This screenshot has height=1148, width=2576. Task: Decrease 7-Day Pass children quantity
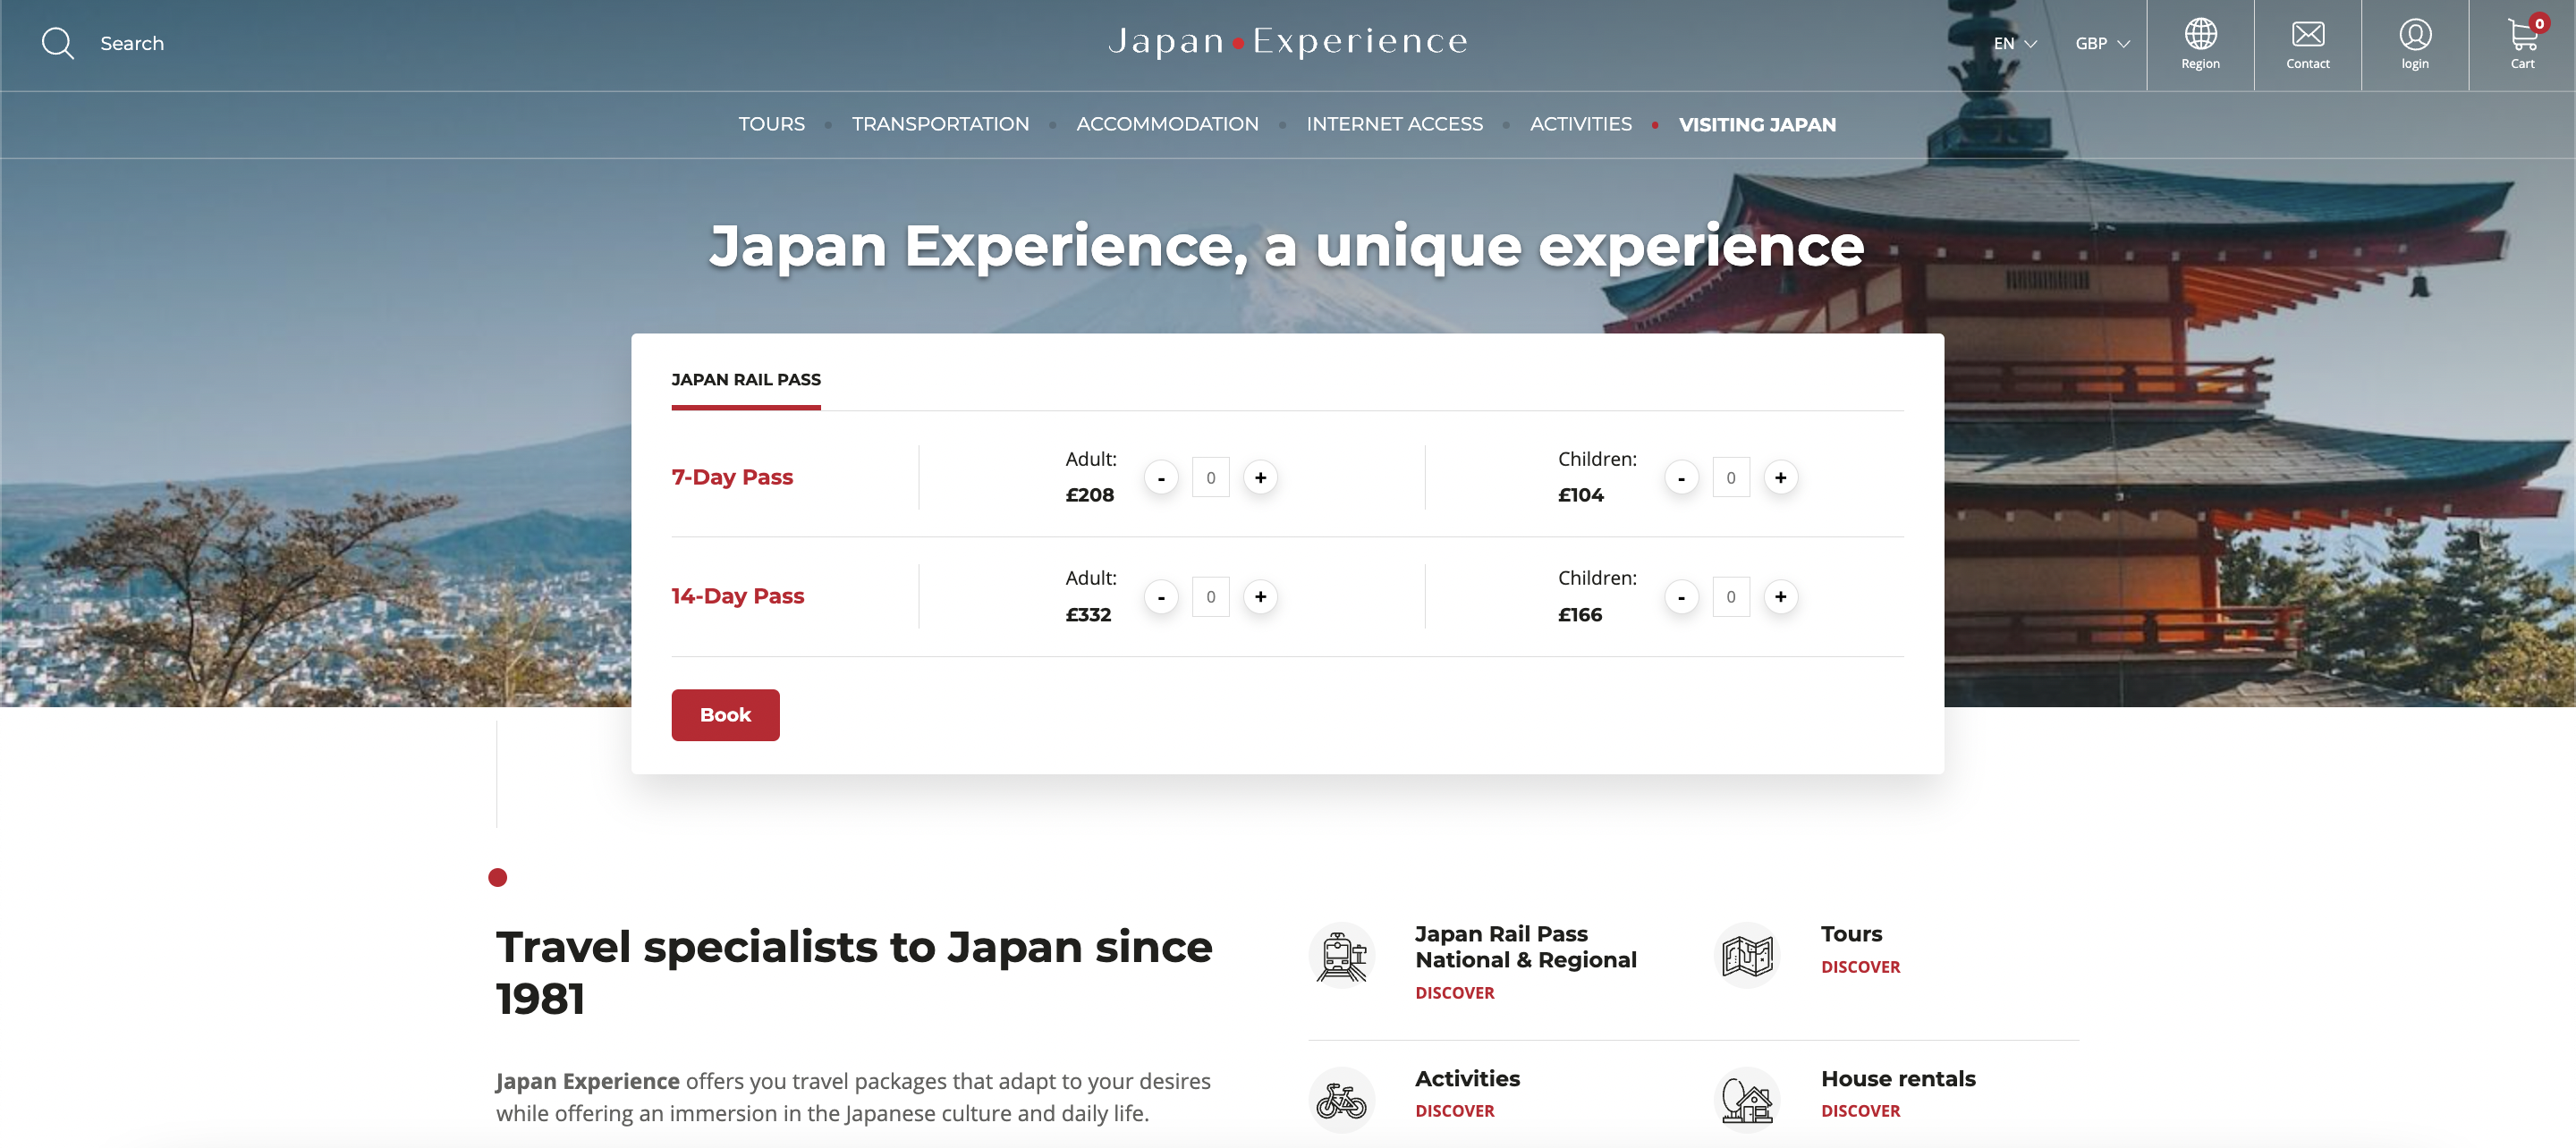coord(1681,478)
